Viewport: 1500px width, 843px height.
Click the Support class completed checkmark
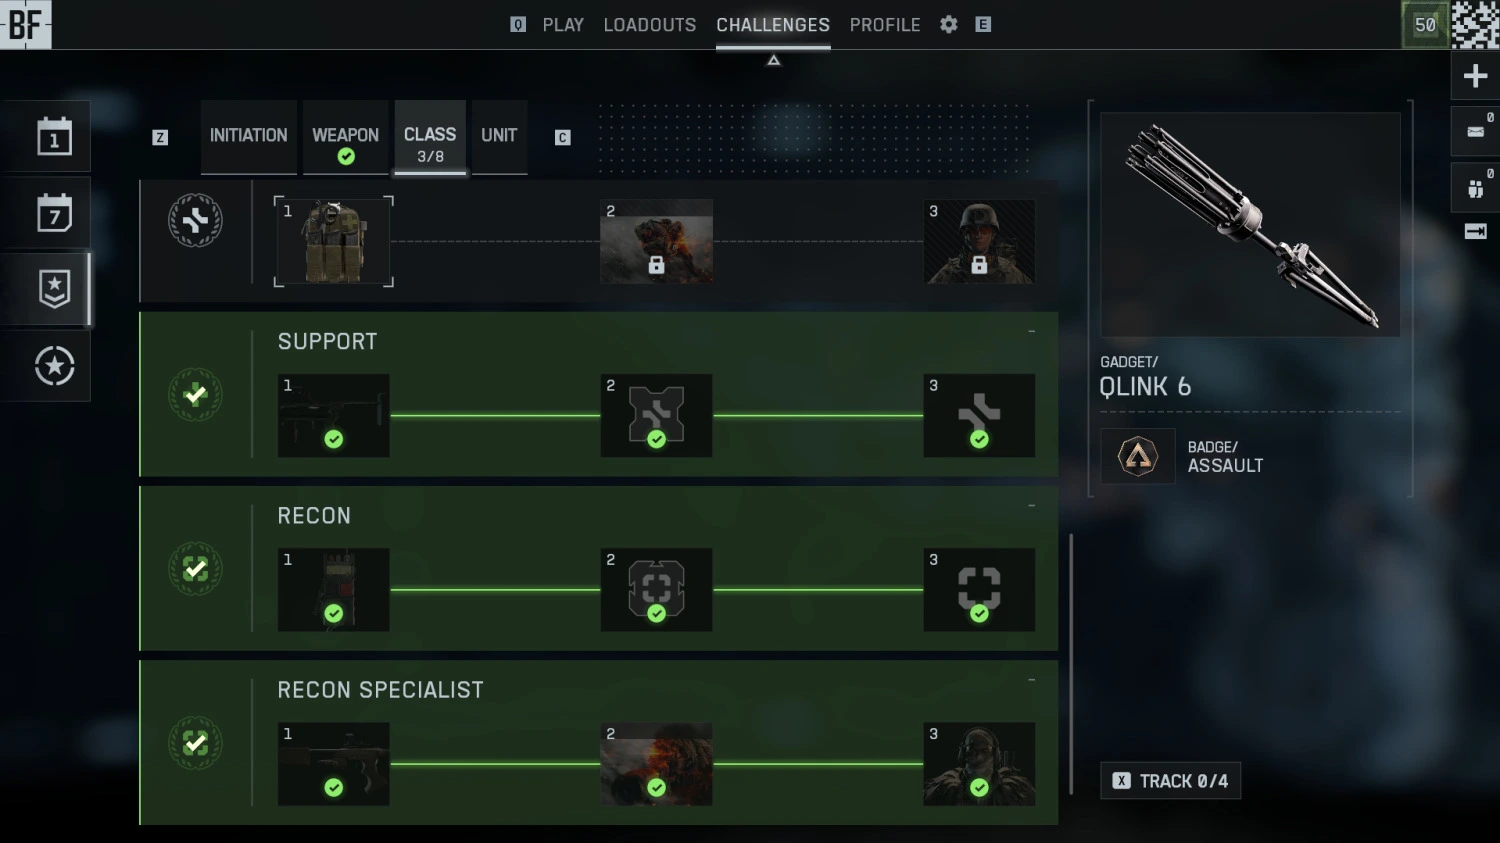pyautogui.click(x=195, y=395)
